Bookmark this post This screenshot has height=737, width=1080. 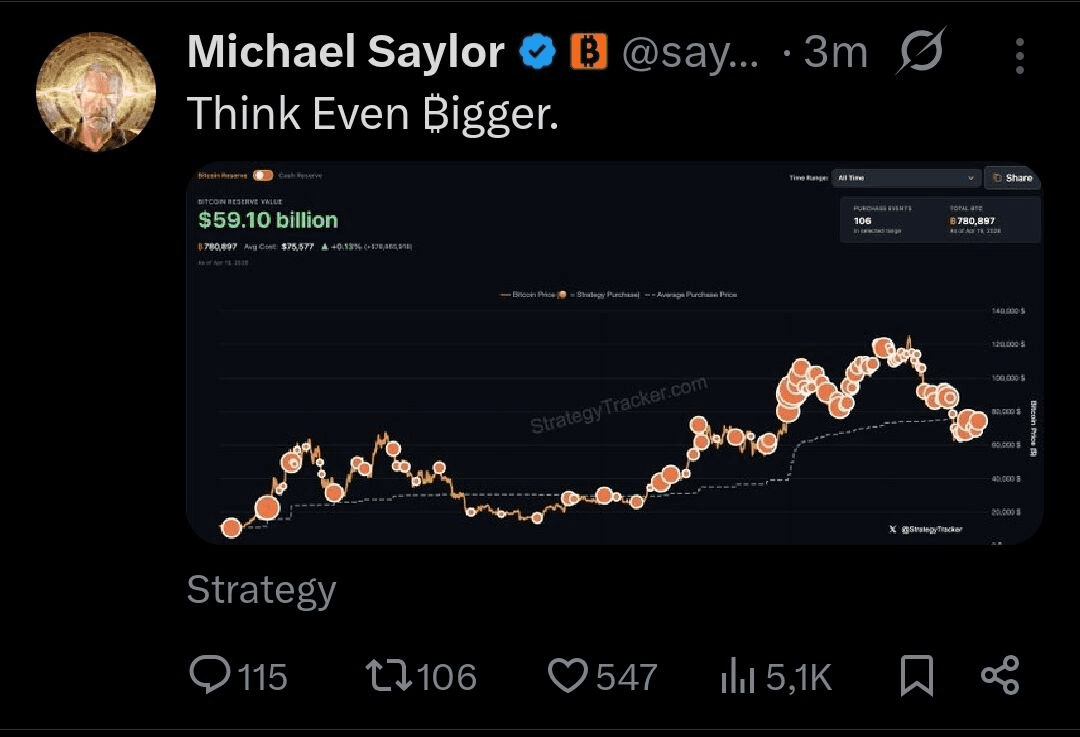click(x=916, y=676)
